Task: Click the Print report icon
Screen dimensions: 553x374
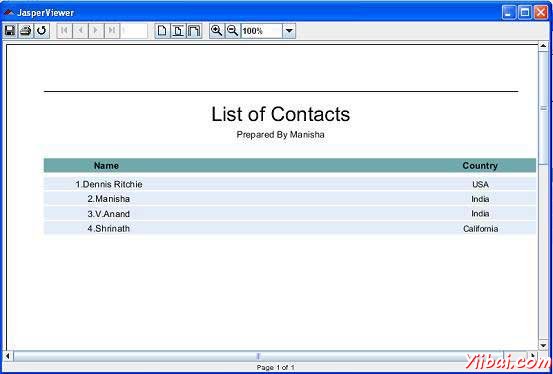Action: point(26,31)
